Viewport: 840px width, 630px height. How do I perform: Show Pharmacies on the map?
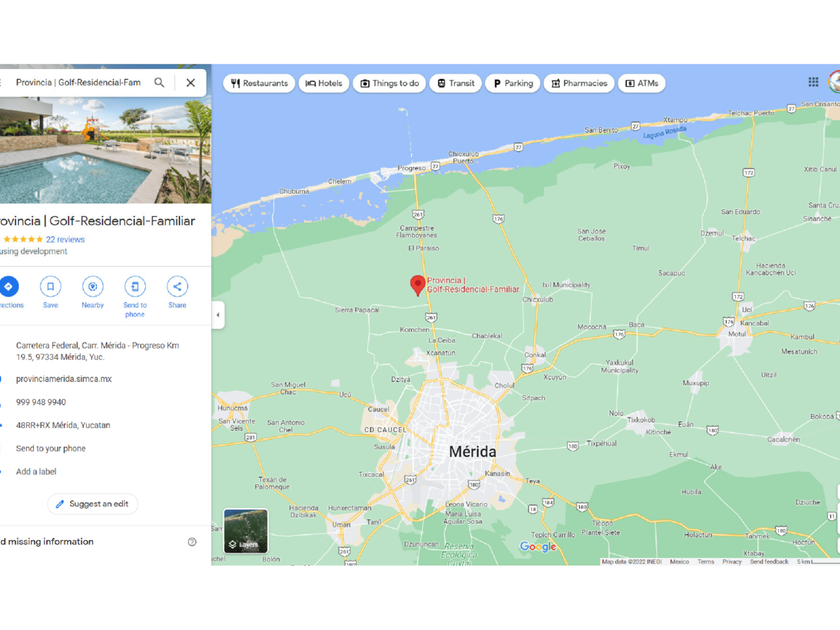[x=578, y=83]
